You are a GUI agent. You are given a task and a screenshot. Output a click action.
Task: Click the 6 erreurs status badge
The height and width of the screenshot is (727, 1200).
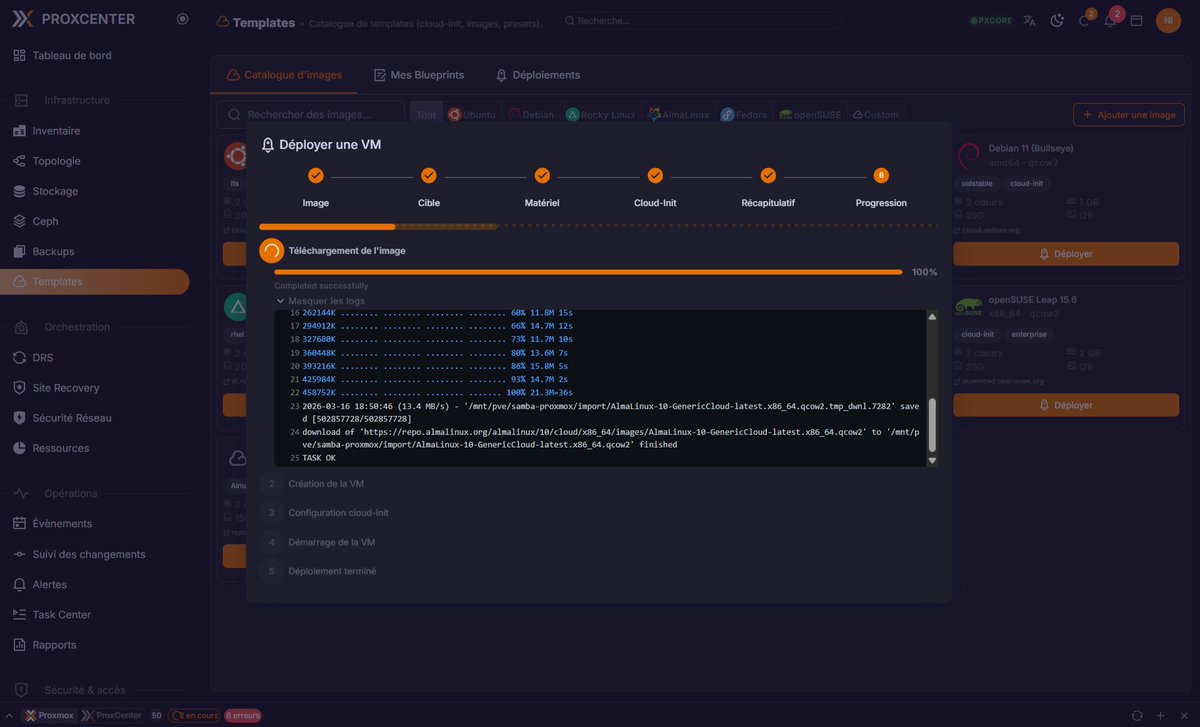[x=243, y=716]
